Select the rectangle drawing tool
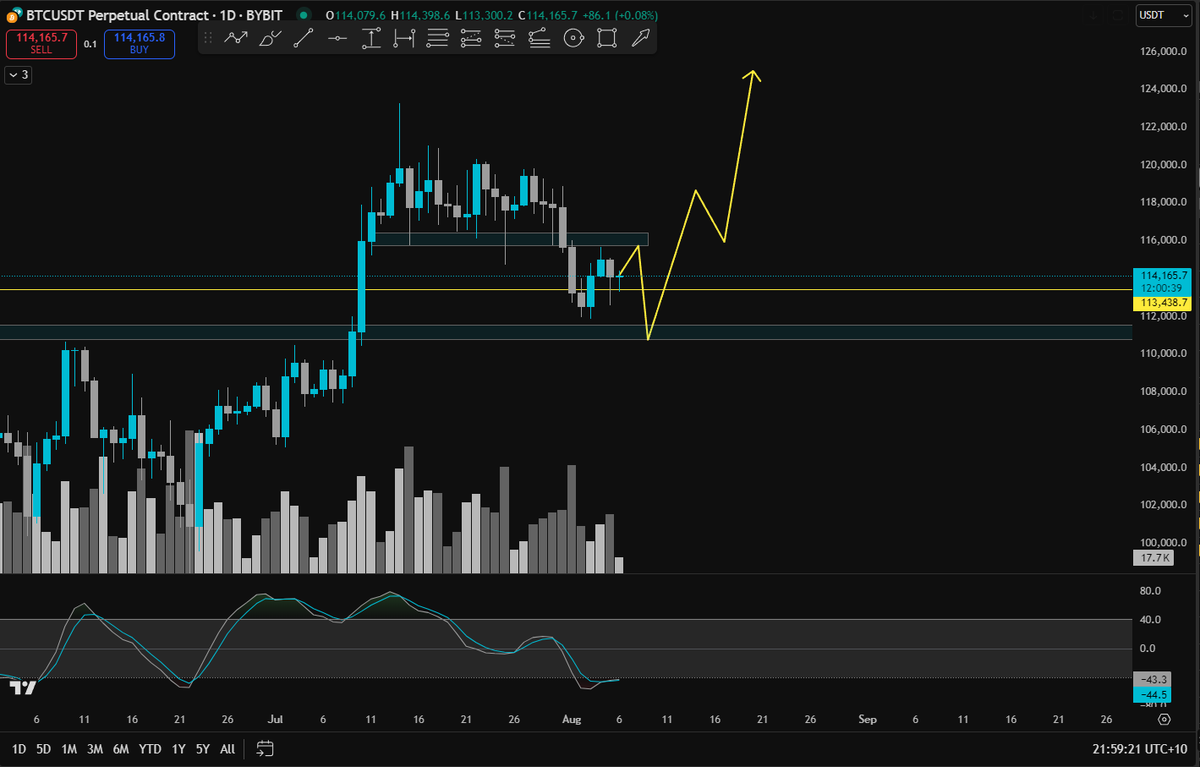This screenshot has height=767, width=1200. pyautogui.click(x=606, y=38)
